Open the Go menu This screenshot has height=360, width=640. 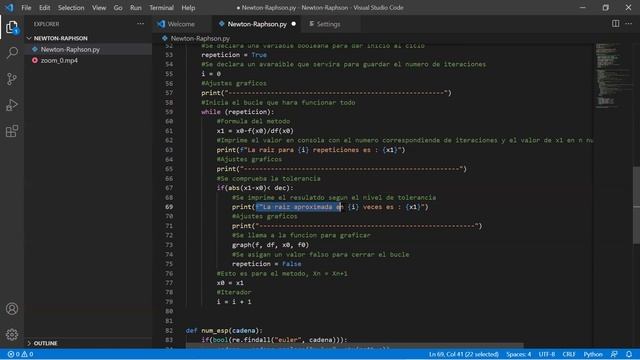[118, 8]
